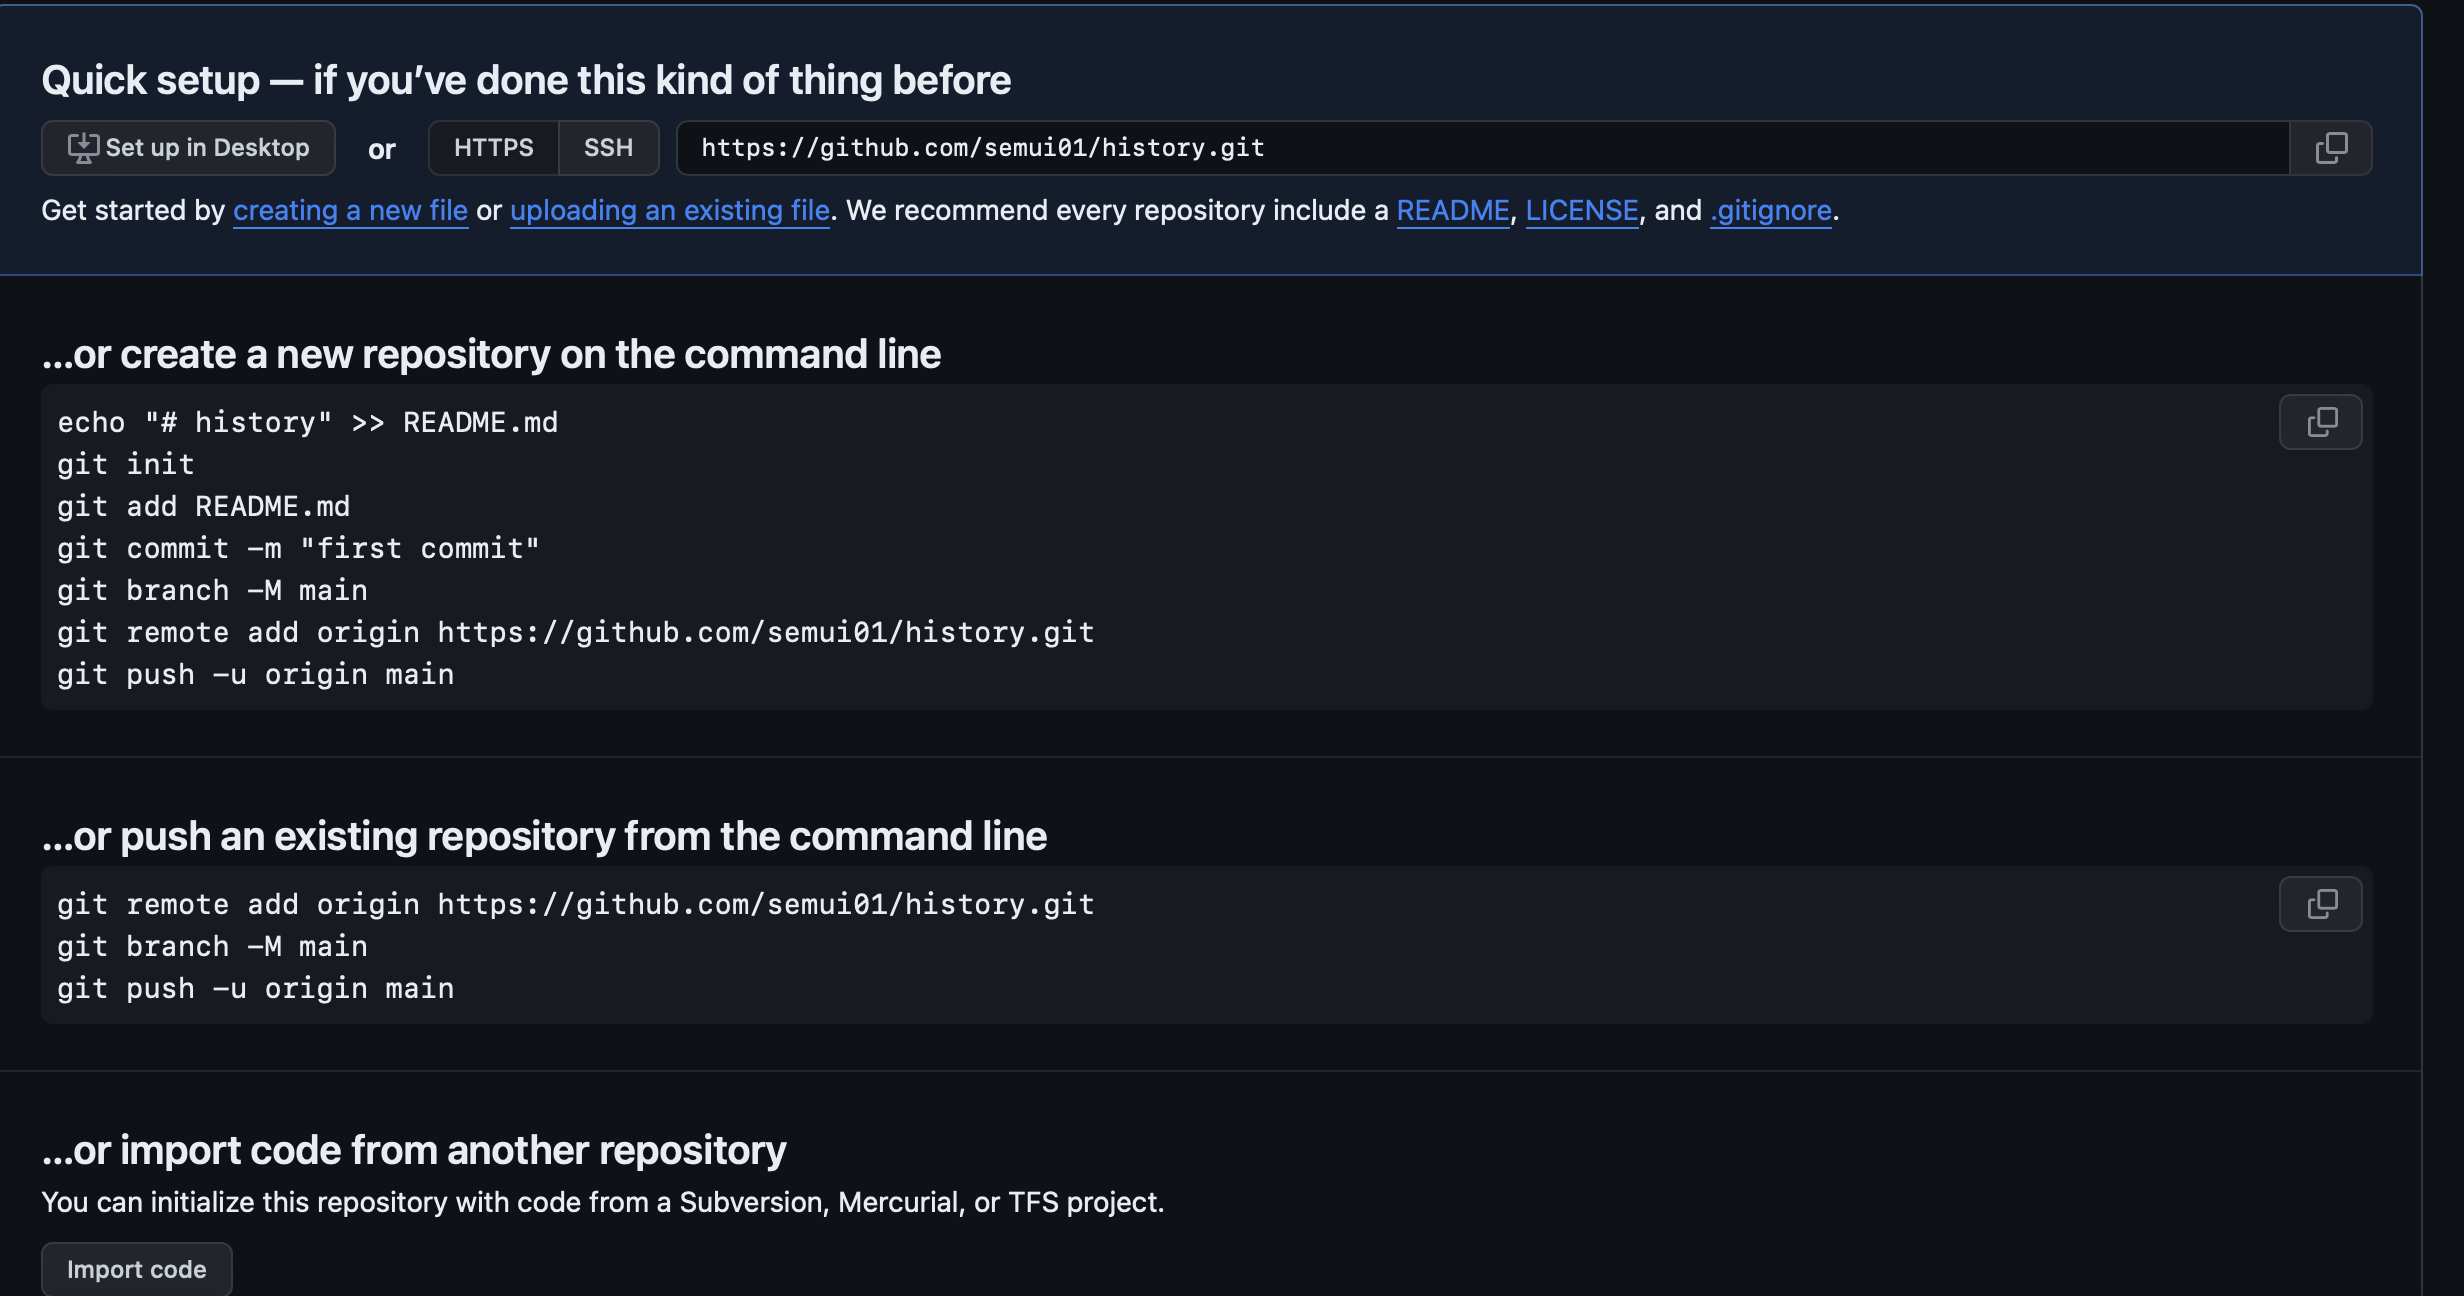Click the git init command line

[x=125, y=463]
